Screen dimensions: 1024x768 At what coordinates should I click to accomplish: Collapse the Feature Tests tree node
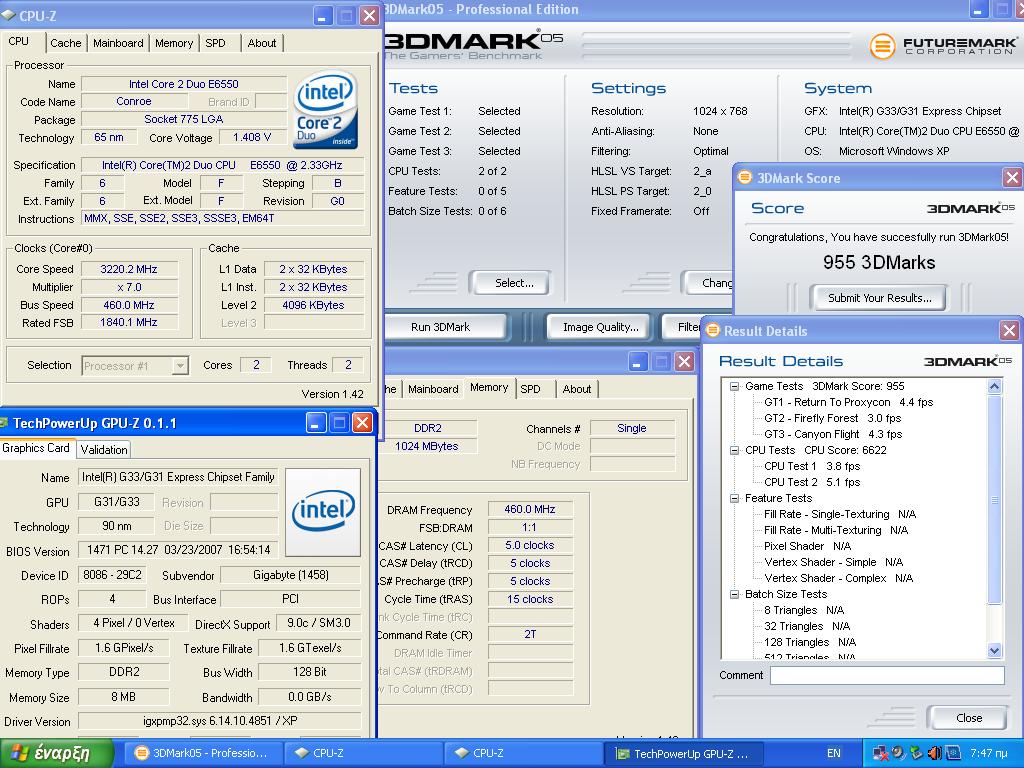tap(735, 498)
